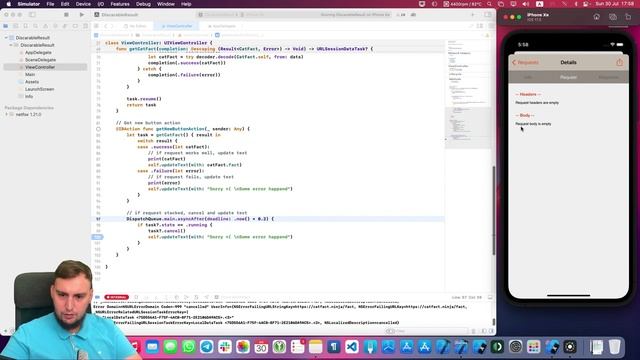Open the issue navigator warning icon
Viewport: 640px width, 360px height.
(x=45, y=26)
